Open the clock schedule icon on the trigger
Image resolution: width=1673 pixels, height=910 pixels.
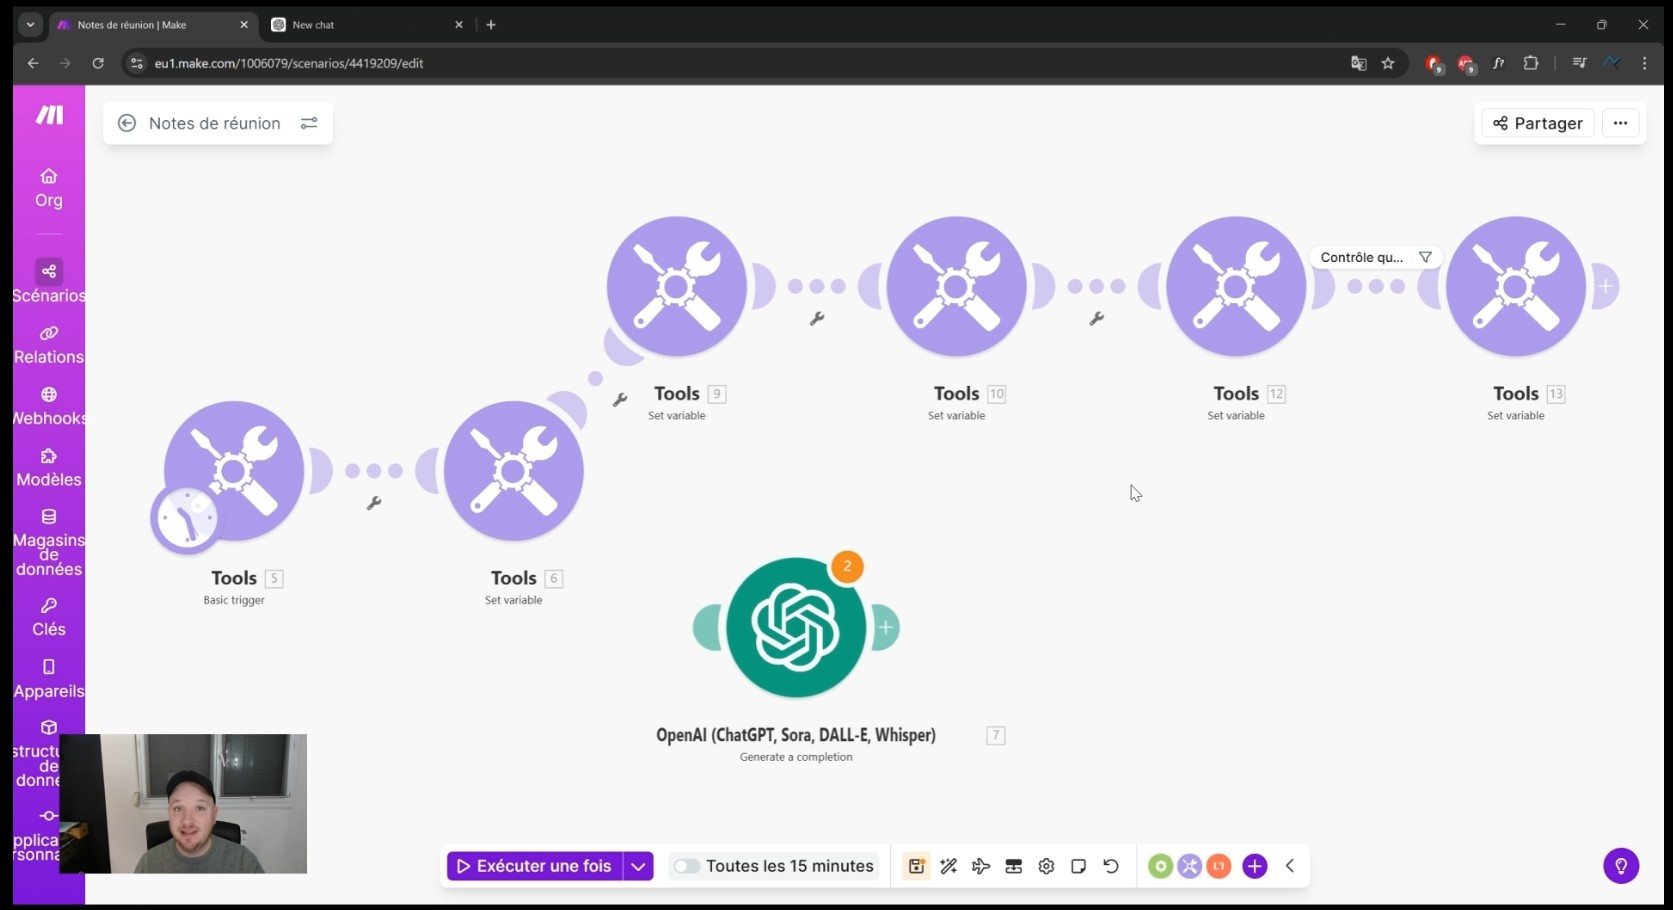(x=186, y=519)
